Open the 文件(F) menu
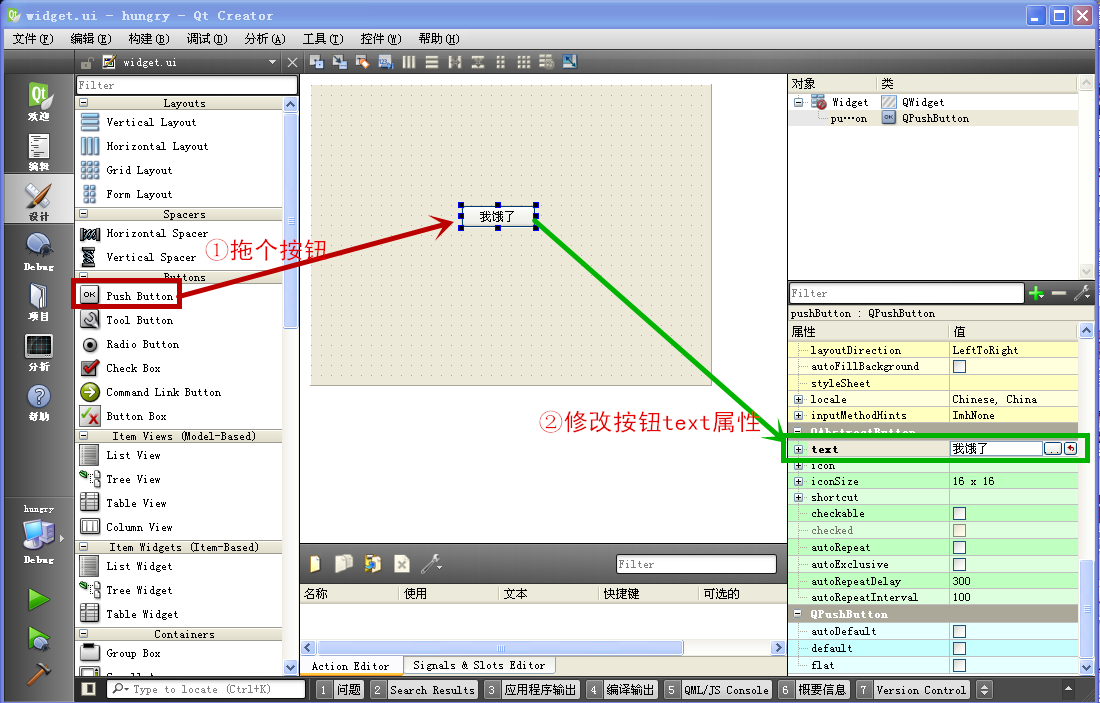The height and width of the screenshot is (703, 1100). 33,39
